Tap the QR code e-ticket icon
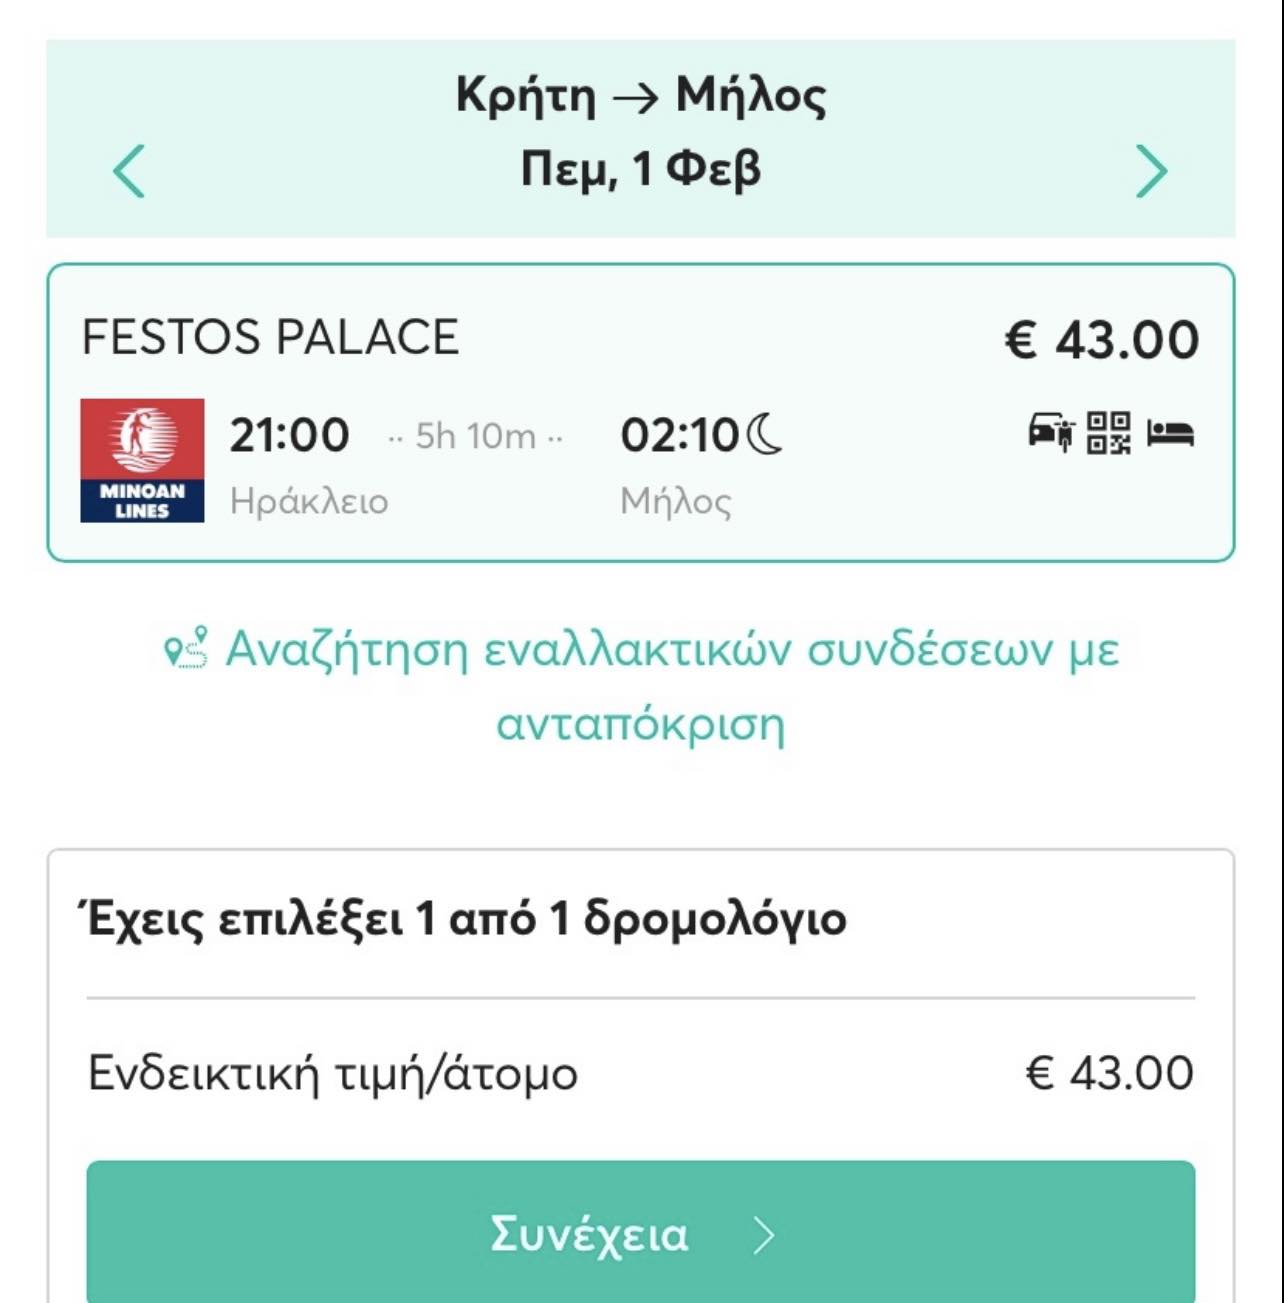 coord(1109,432)
